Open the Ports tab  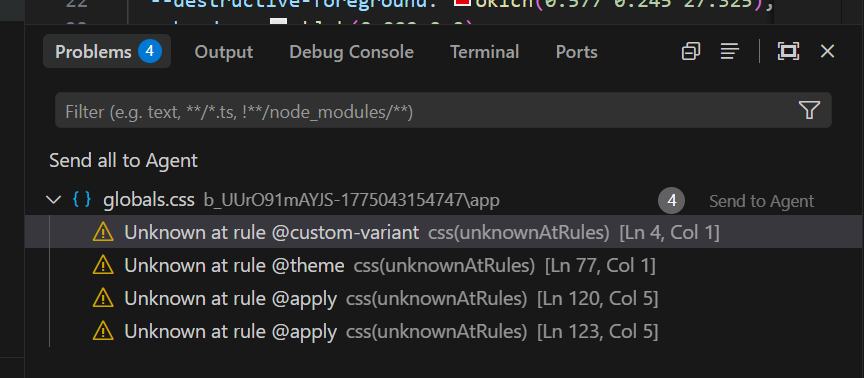tap(576, 52)
